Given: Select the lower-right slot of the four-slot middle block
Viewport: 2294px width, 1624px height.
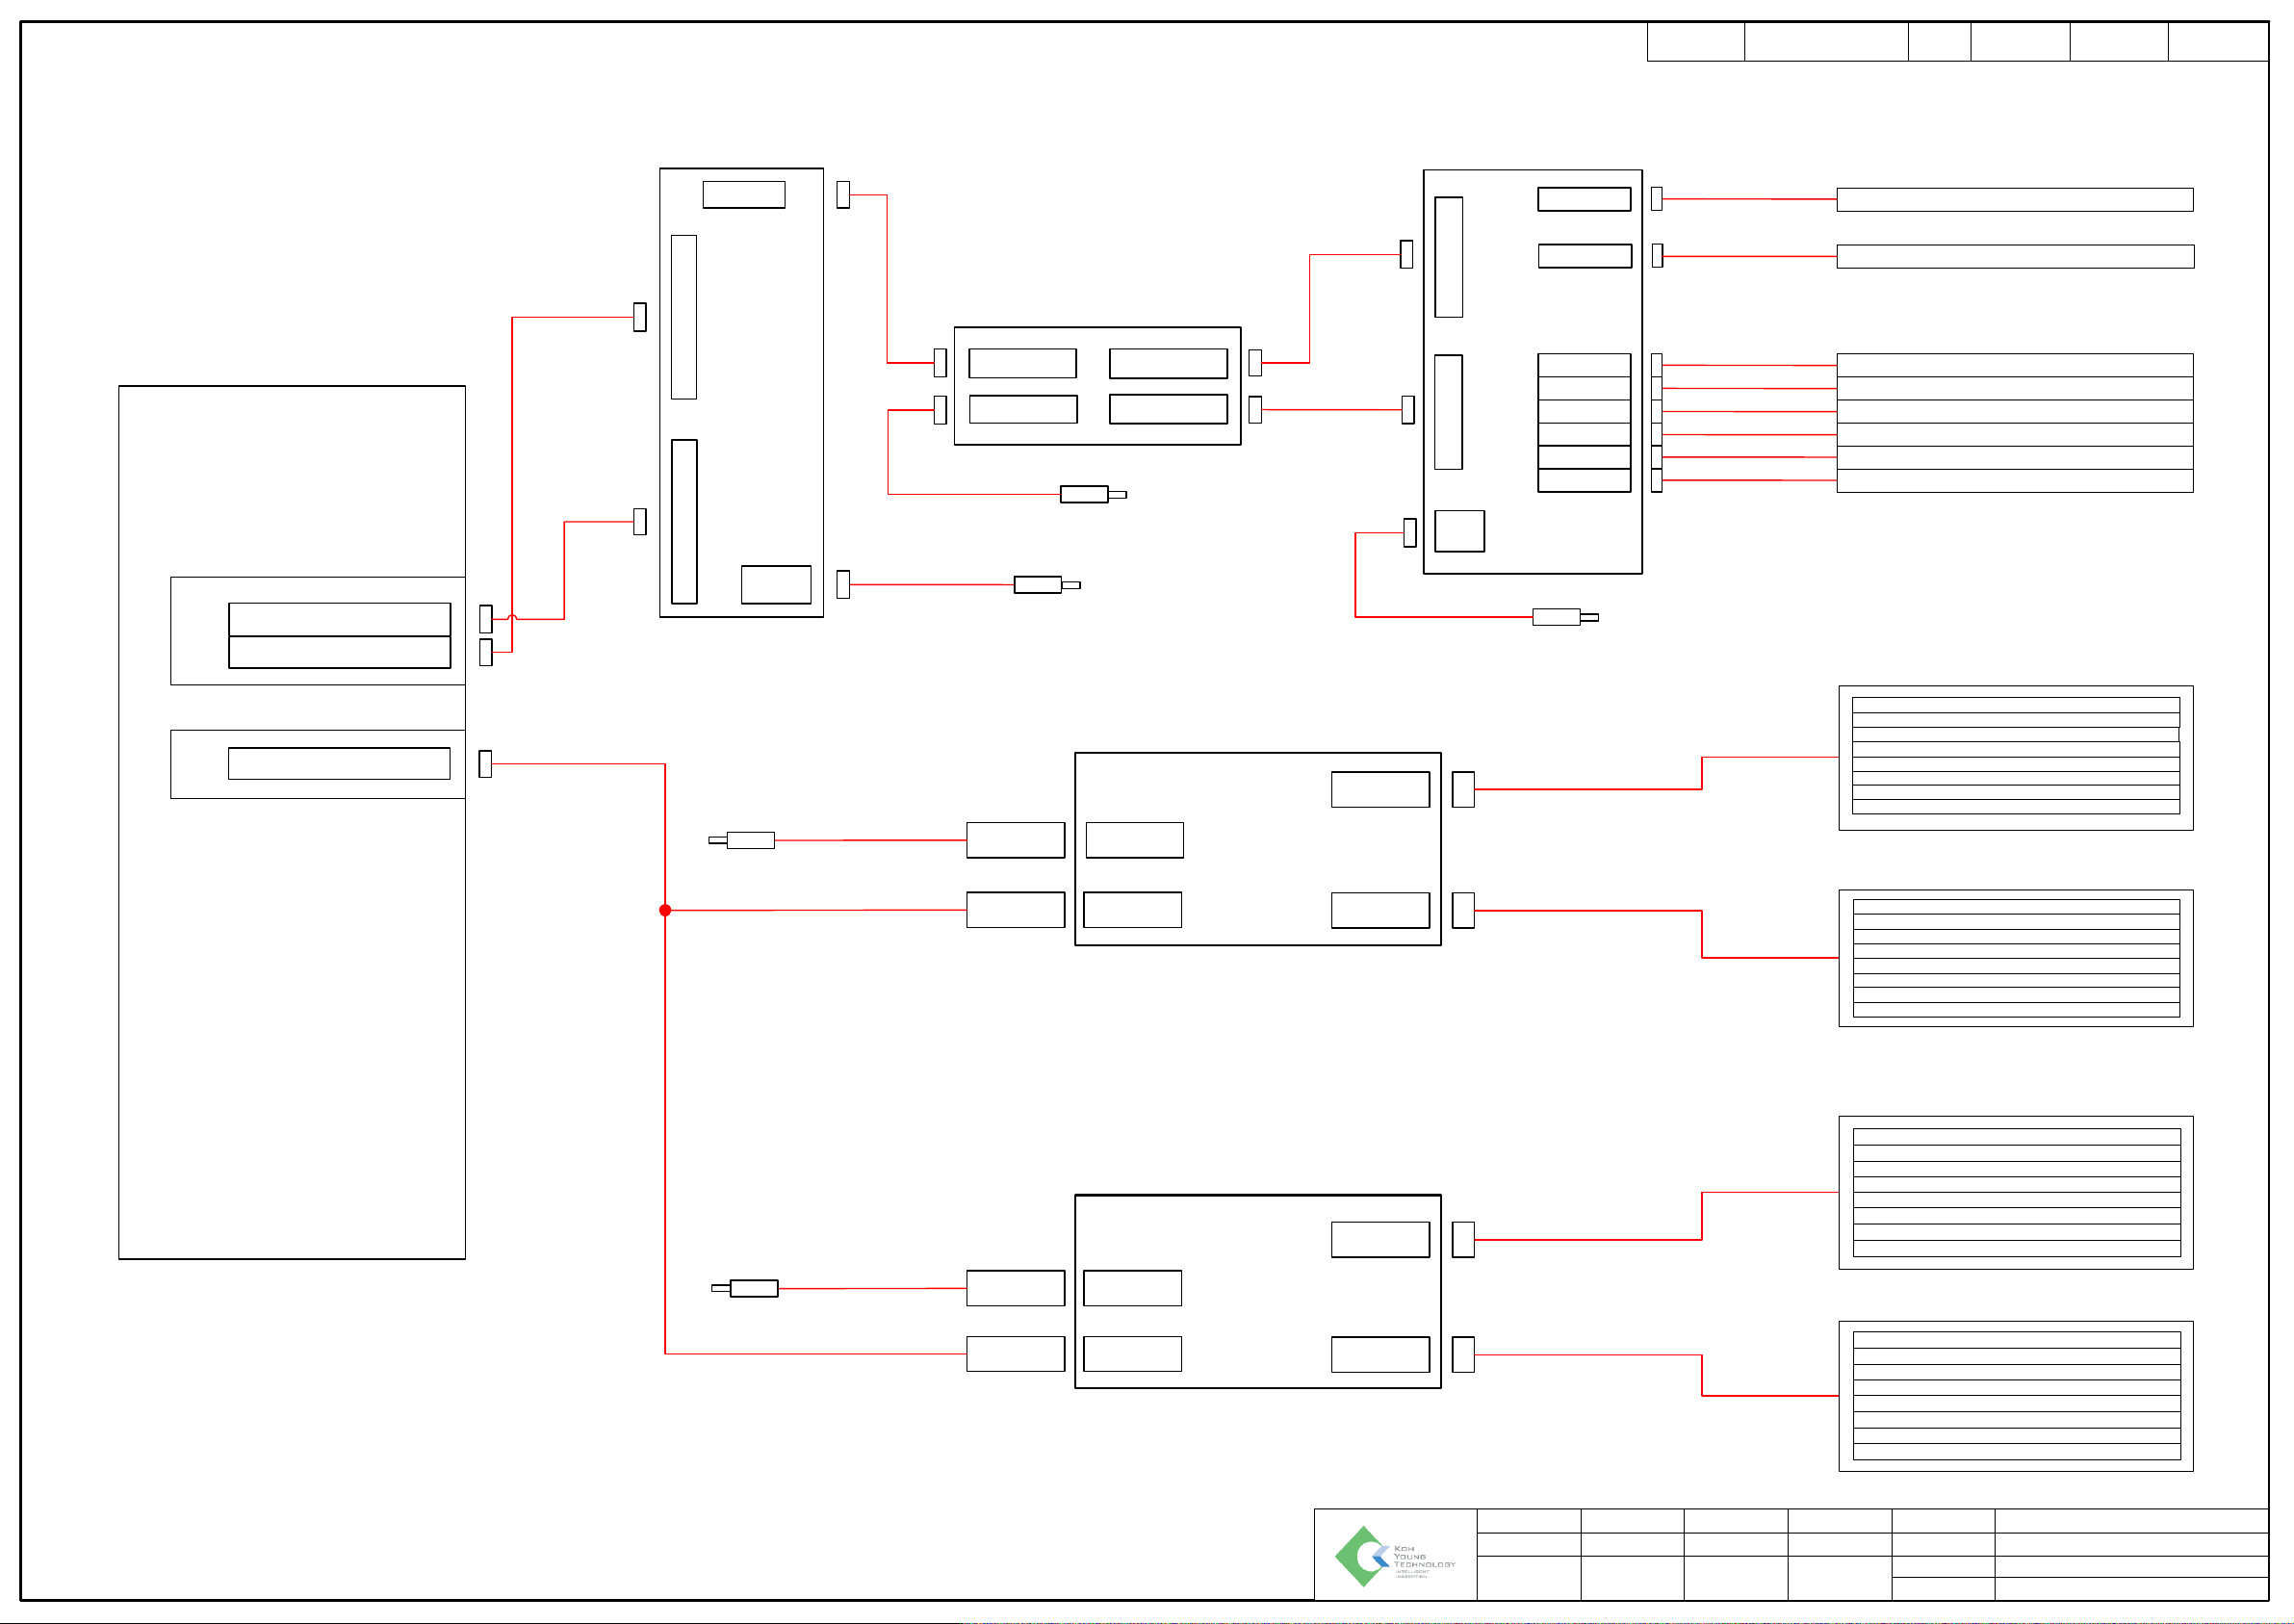Looking at the screenshot, I should point(1168,409).
